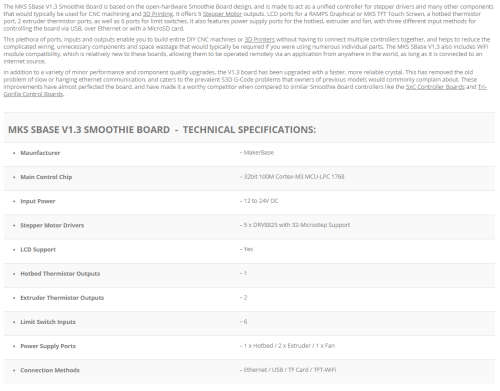
Task: Open the 3D Printing link
Action: 158,14
